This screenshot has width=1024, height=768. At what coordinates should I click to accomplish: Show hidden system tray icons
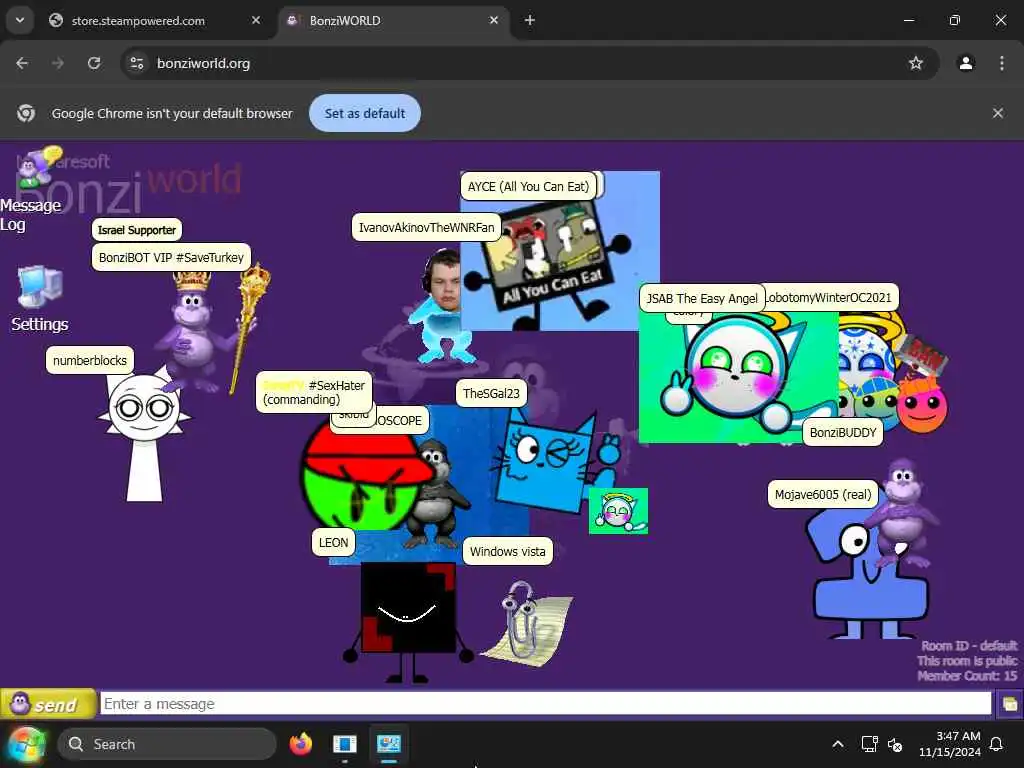pyautogui.click(x=838, y=744)
